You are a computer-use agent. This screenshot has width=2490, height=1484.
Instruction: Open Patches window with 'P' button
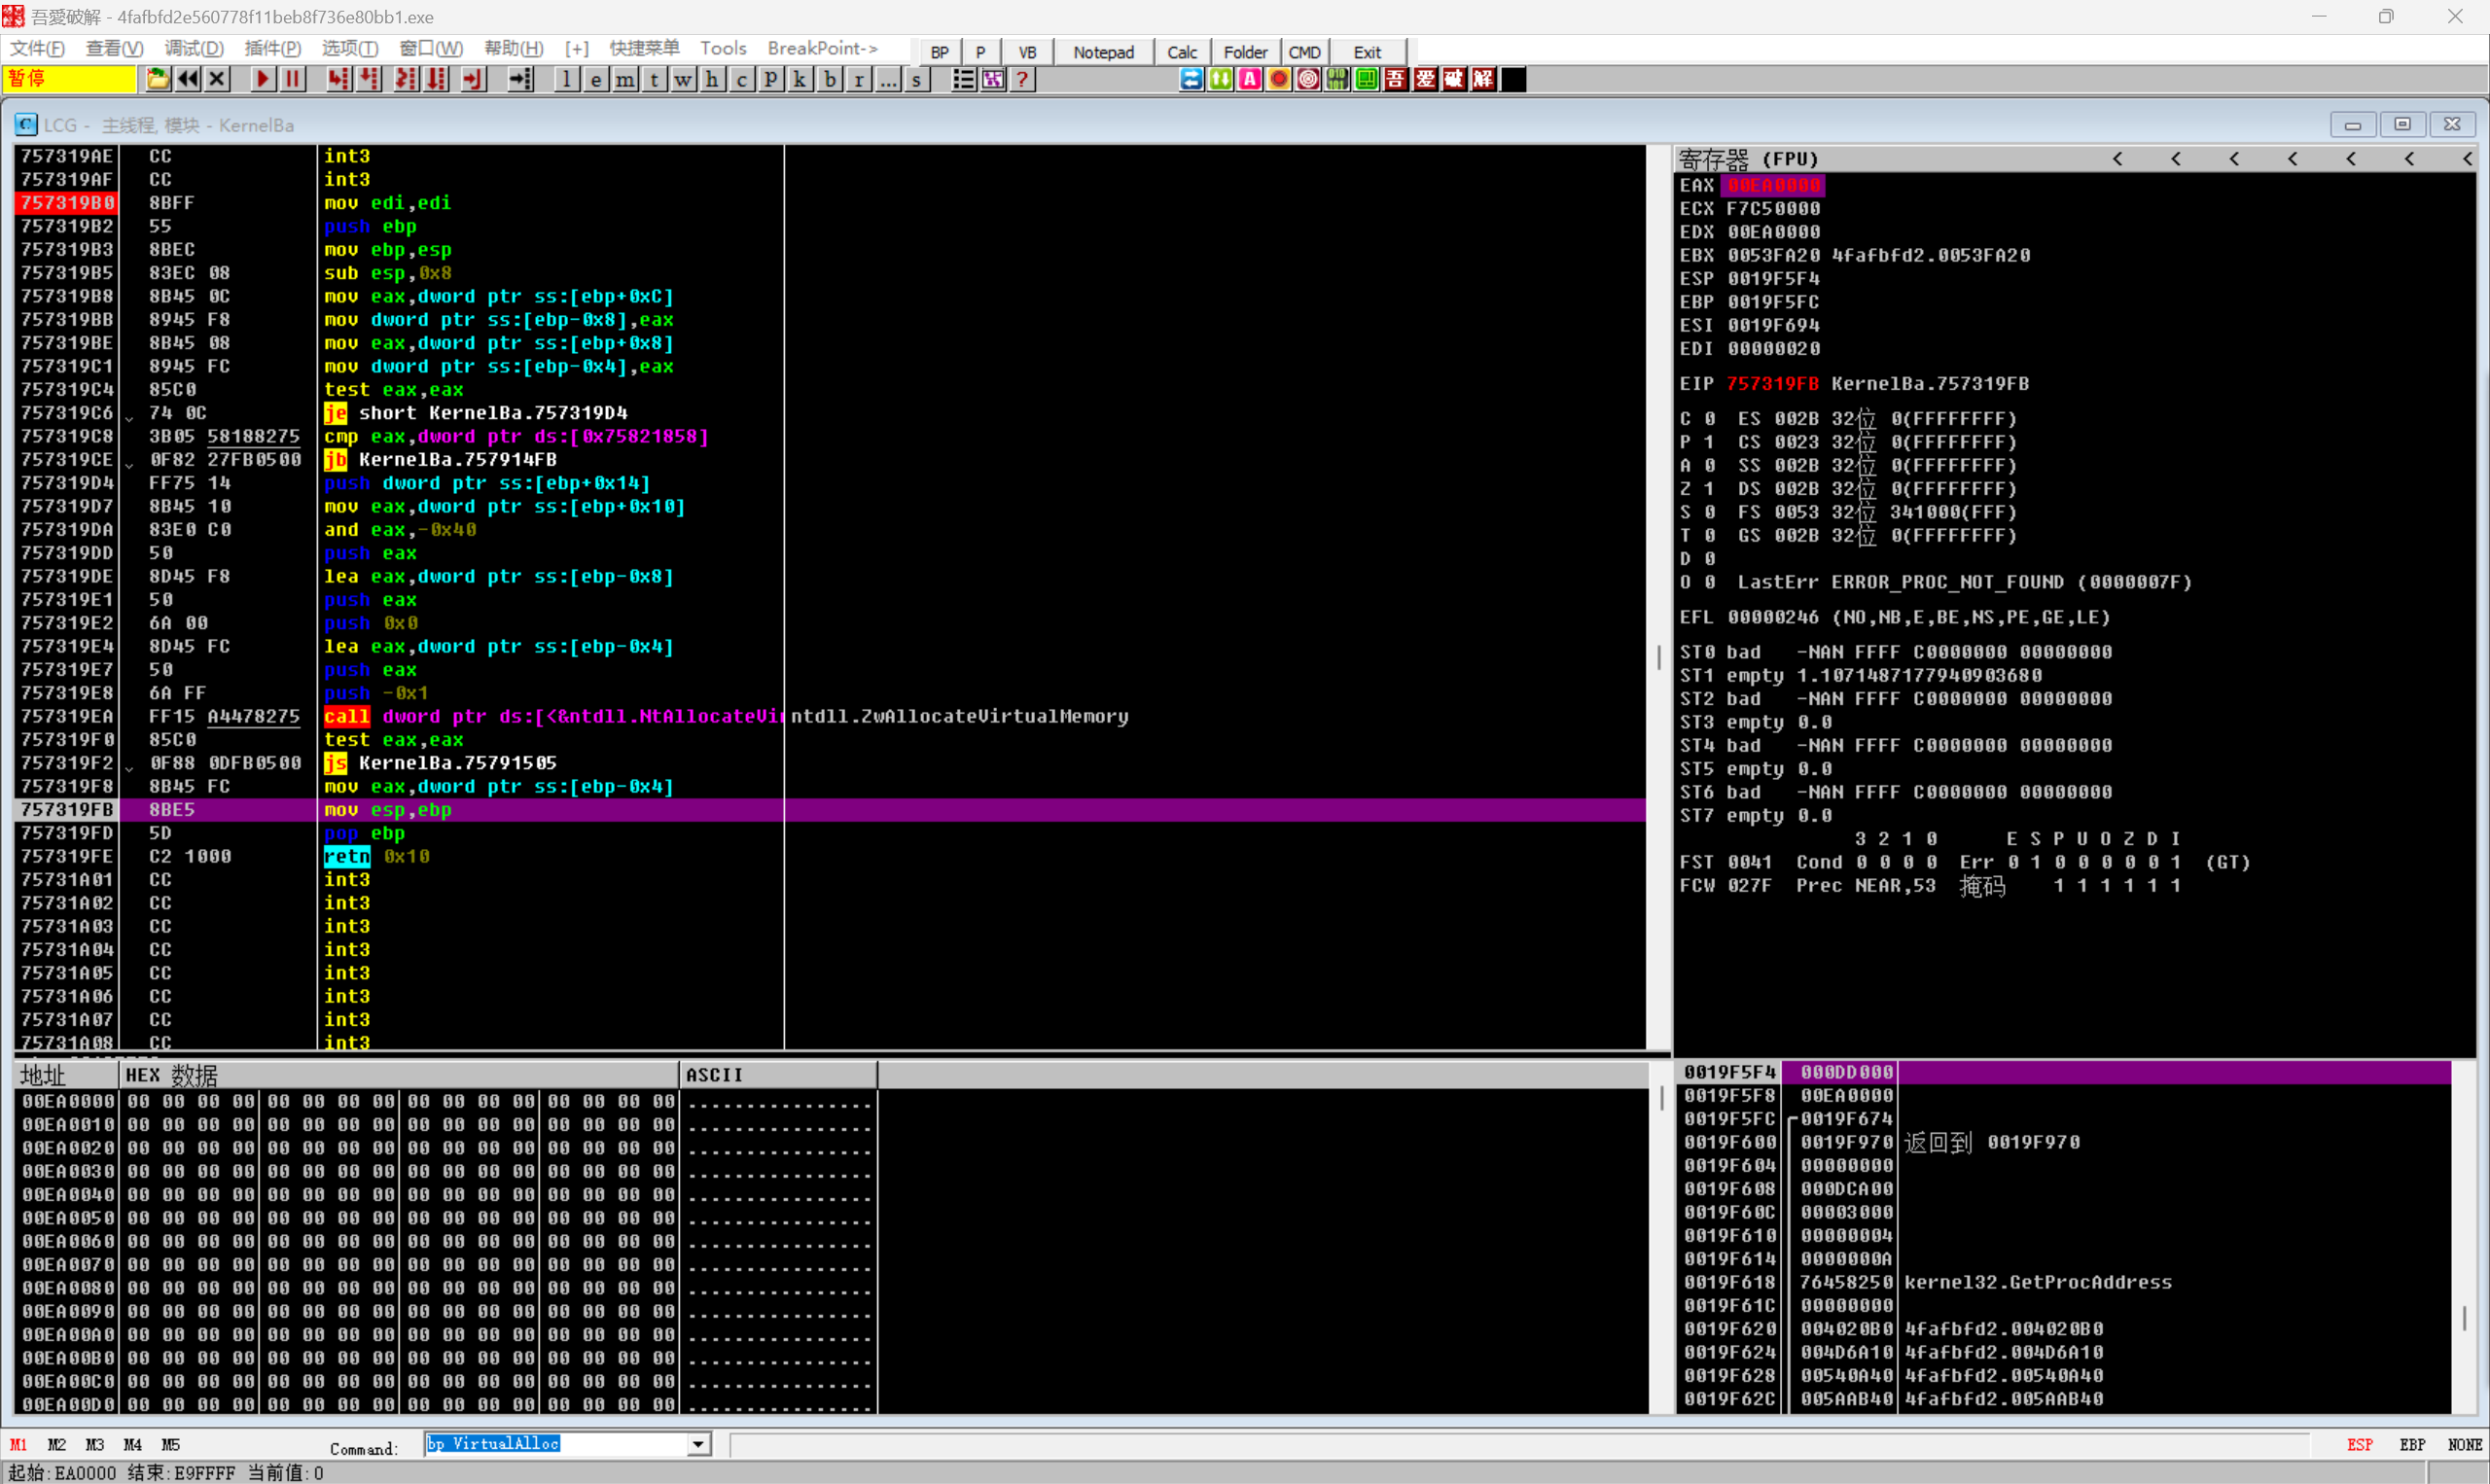point(771,79)
